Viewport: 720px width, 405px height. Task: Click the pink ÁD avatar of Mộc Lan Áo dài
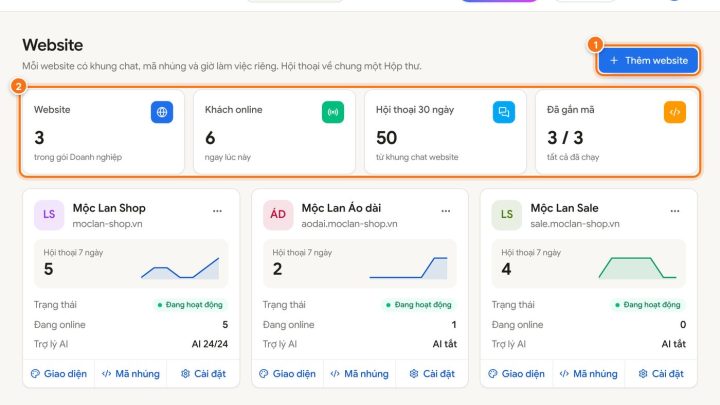tap(278, 214)
